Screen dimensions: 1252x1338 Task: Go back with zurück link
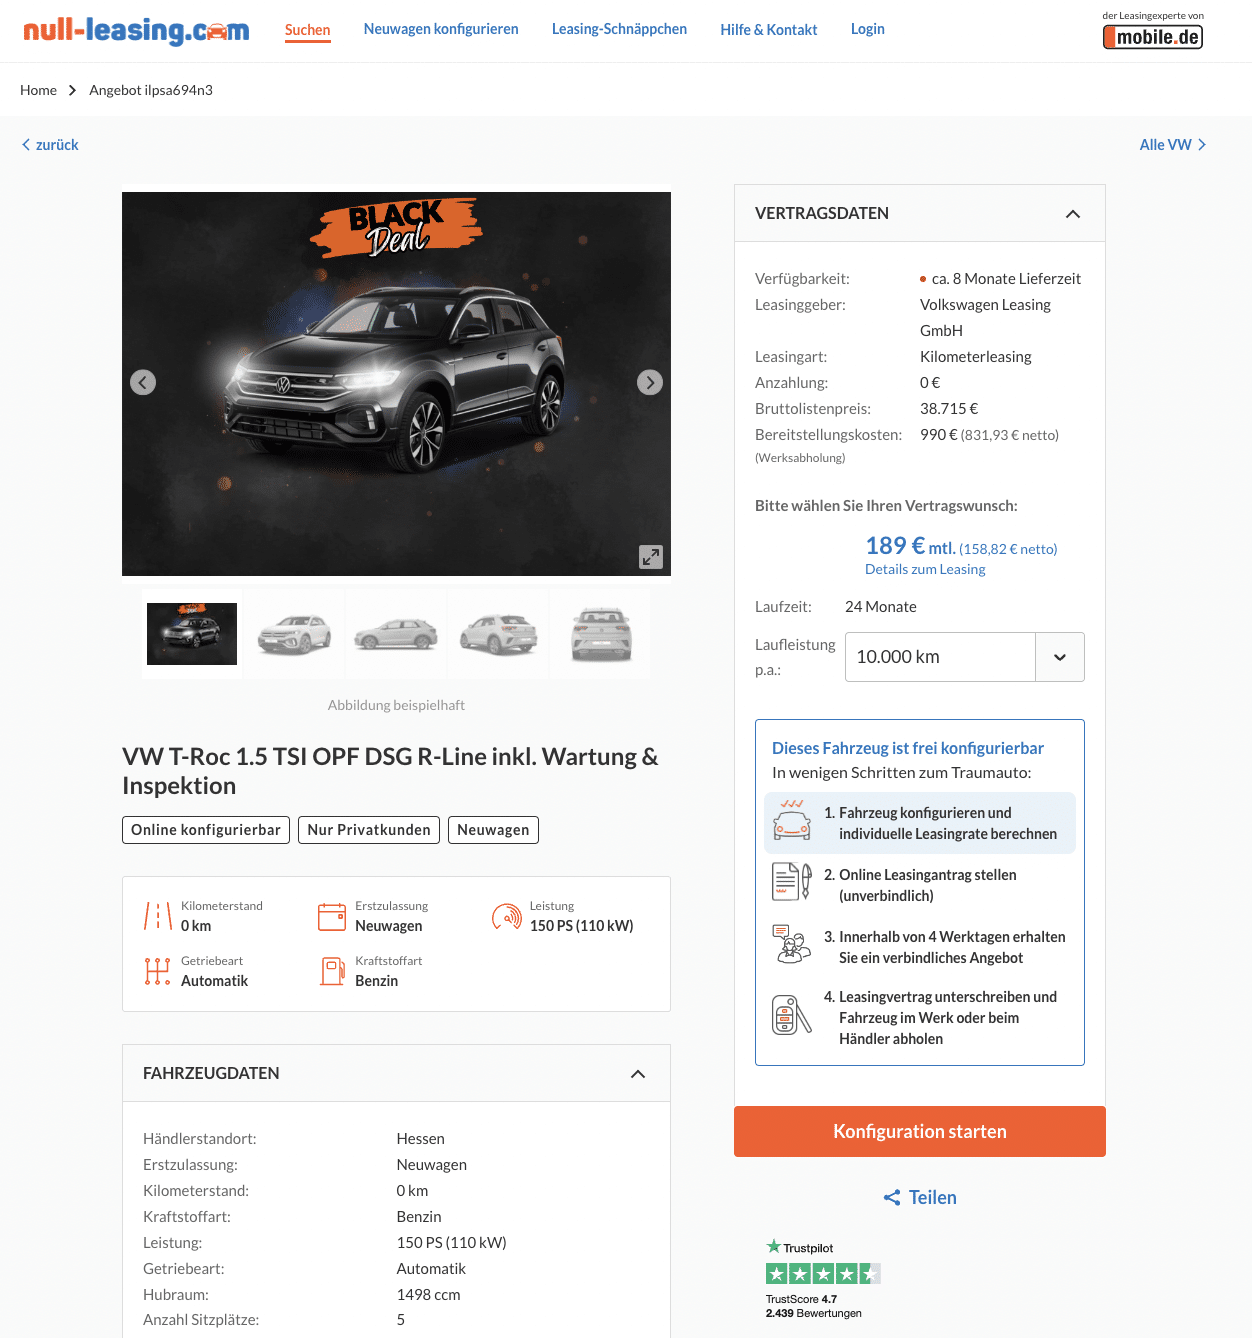point(50,145)
